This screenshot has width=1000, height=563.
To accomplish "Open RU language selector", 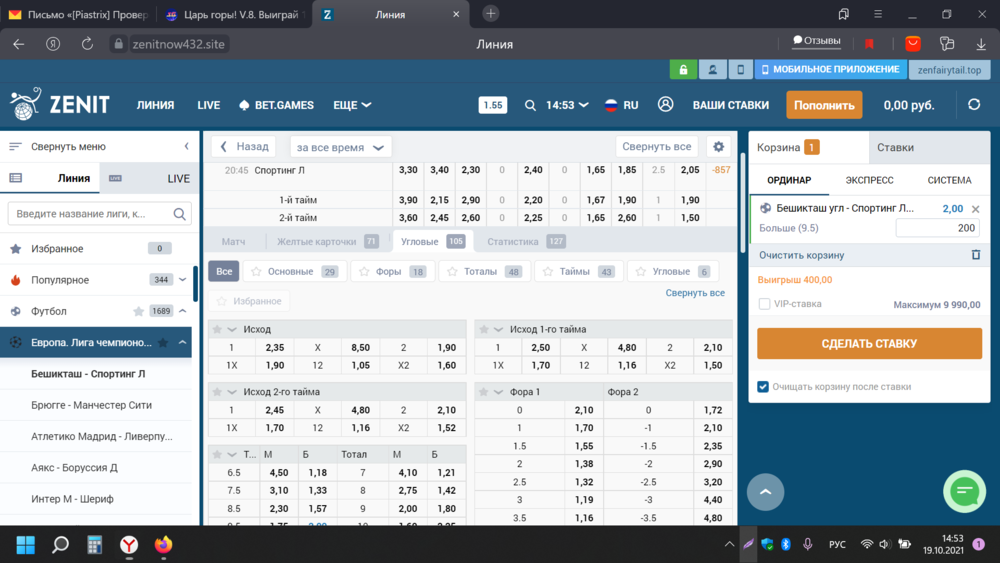I will [621, 105].
